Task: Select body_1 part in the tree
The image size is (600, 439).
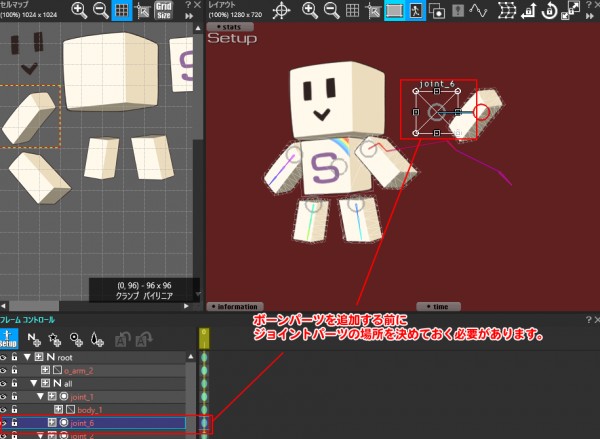Action: pyautogui.click(x=90, y=410)
